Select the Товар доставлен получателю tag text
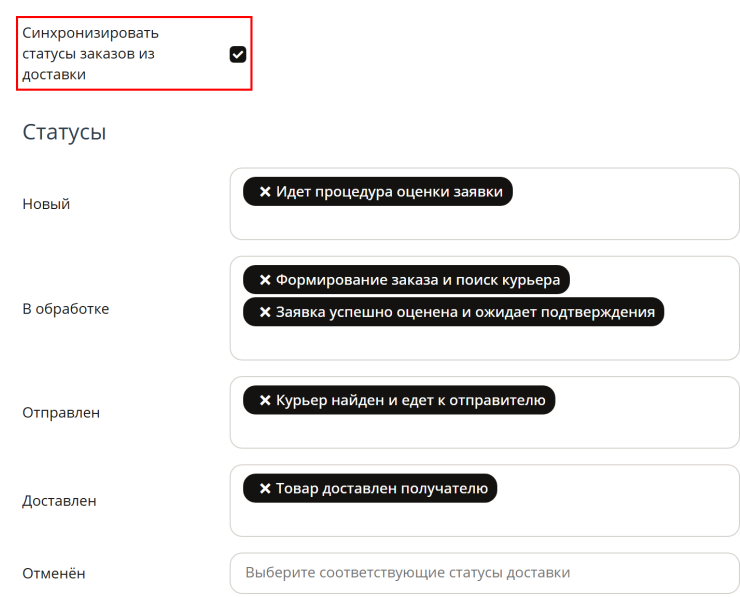 (382, 488)
